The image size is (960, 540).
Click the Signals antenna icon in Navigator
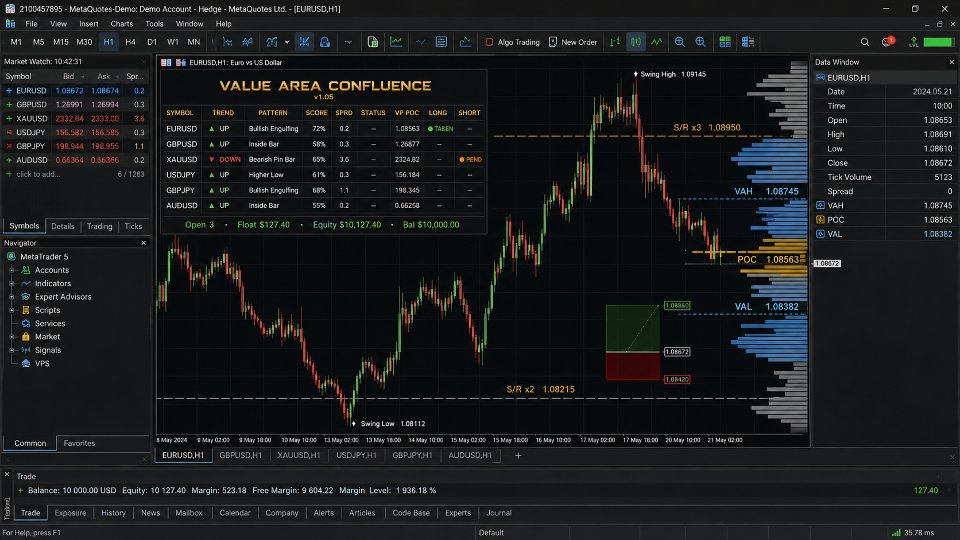(26, 350)
